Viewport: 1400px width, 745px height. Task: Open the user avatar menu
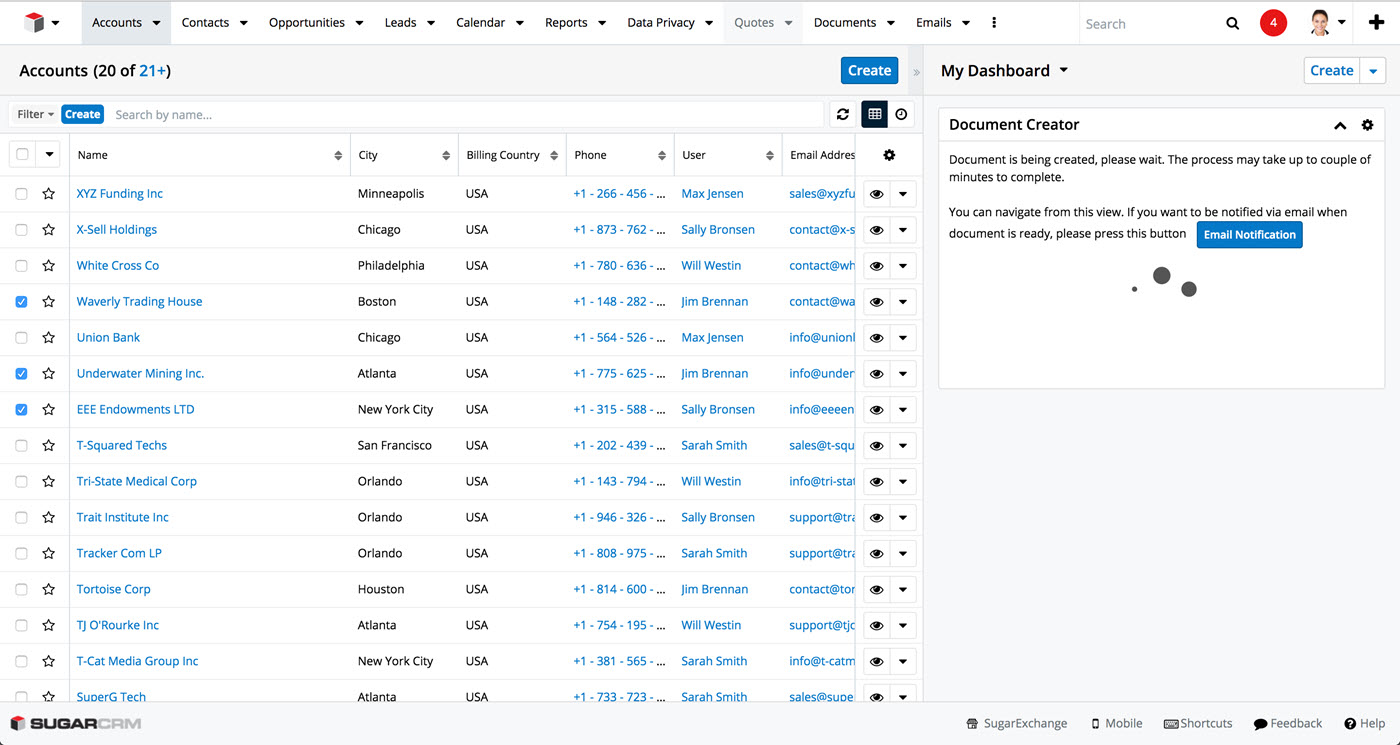coord(1328,22)
